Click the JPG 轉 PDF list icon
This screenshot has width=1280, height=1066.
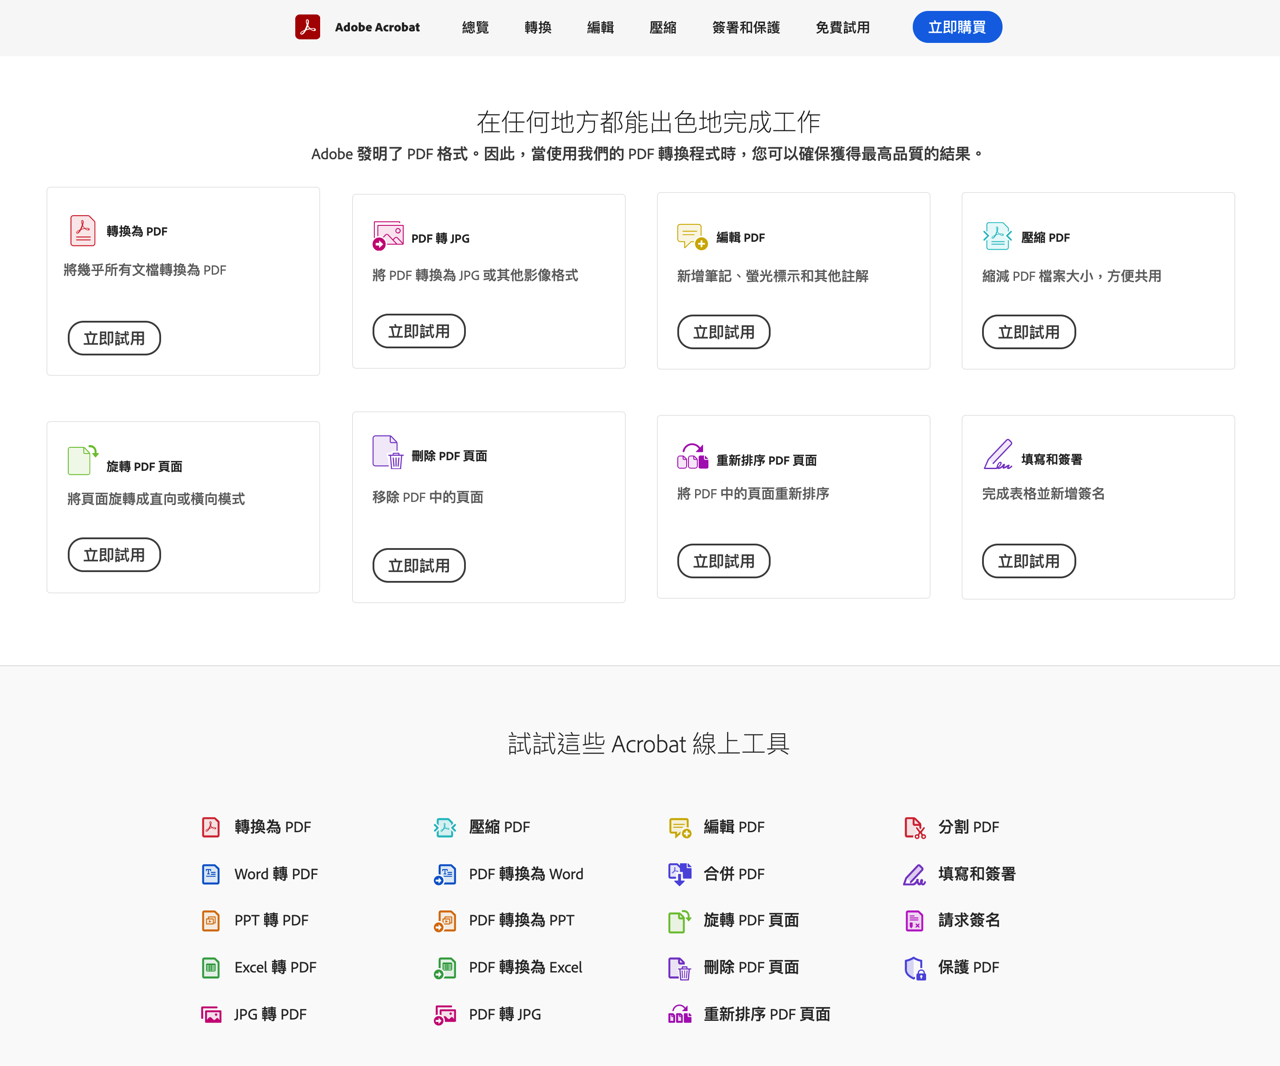(211, 1014)
